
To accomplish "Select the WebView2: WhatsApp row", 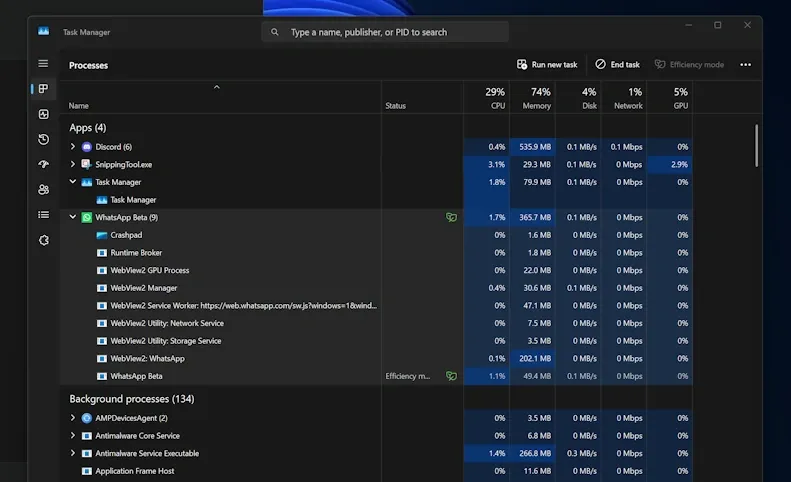I will pos(376,359).
